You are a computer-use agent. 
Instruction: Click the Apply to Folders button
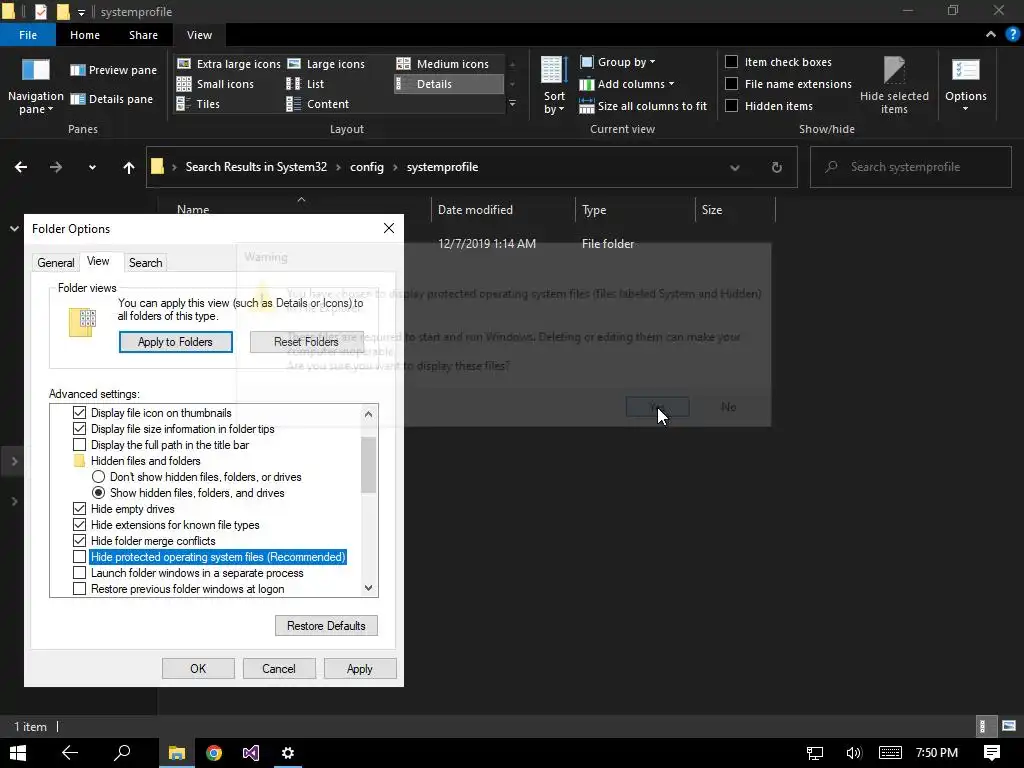coord(175,342)
